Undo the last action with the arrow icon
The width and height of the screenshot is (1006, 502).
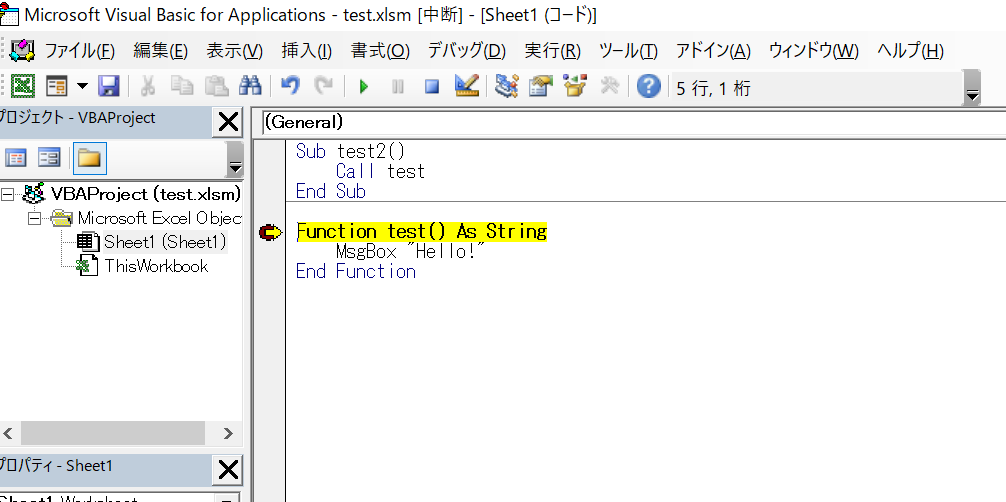291,85
